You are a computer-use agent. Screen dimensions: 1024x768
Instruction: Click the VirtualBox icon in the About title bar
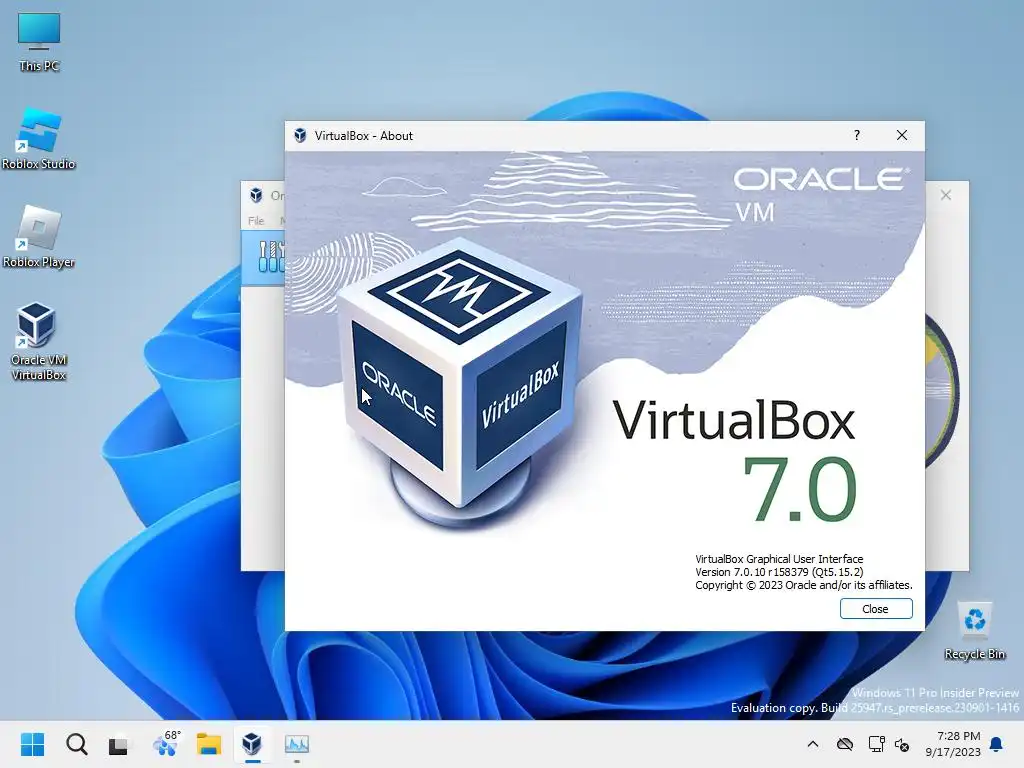pos(300,136)
